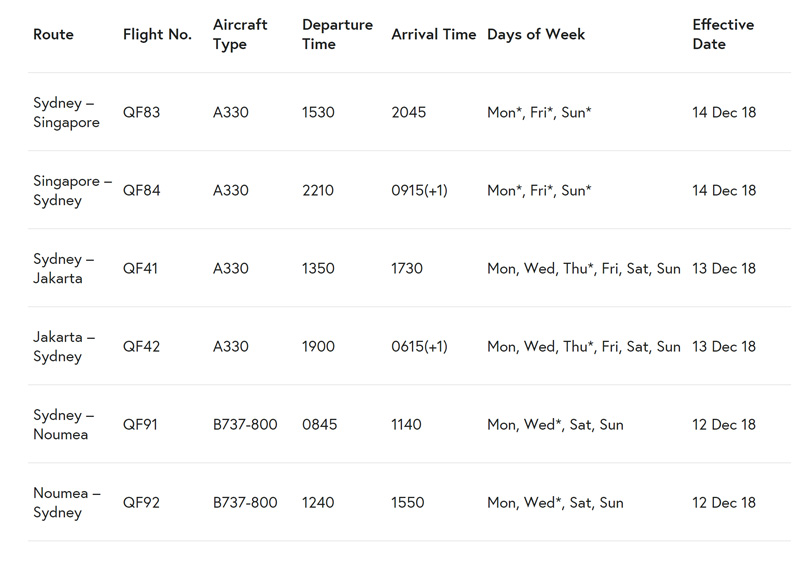The height and width of the screenshot is (561, 800).
Task: Select flight number QF41
Action: 141,268
